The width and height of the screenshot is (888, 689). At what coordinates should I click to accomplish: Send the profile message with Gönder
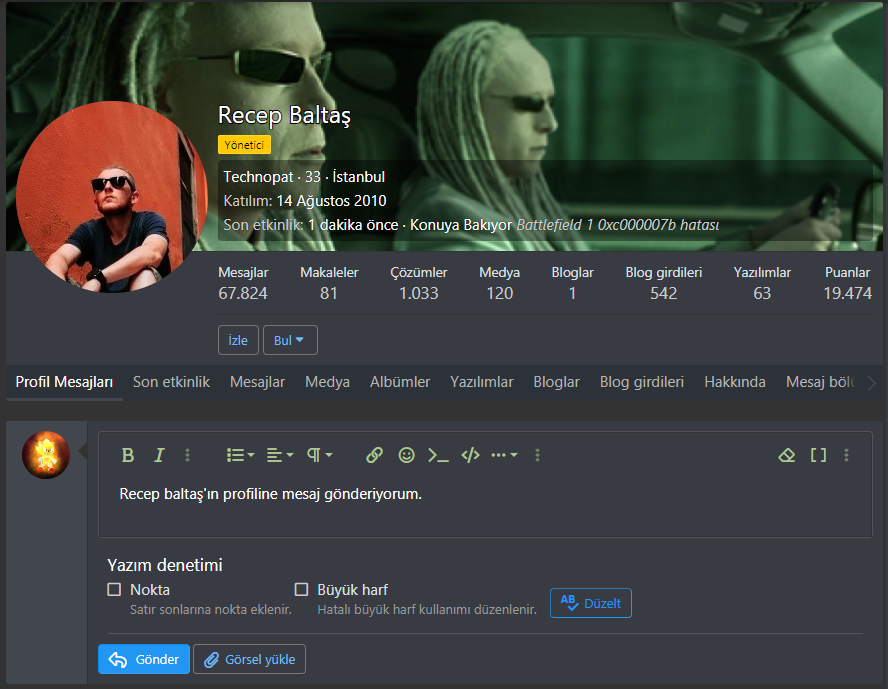pos(144,659)
